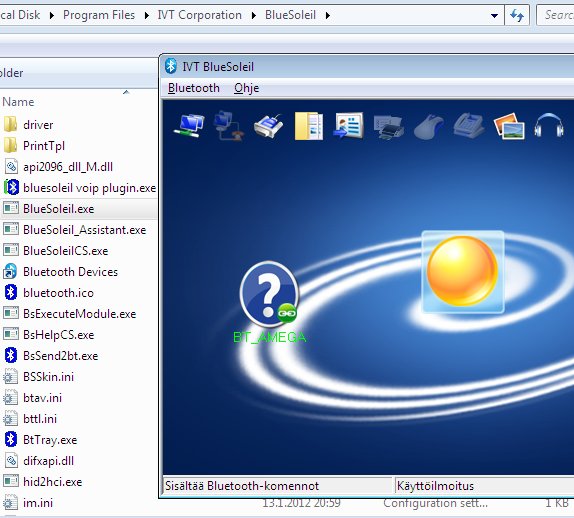Click the bluesoleil voip plugin icon

pyautogui.click(x=11, y=187)
